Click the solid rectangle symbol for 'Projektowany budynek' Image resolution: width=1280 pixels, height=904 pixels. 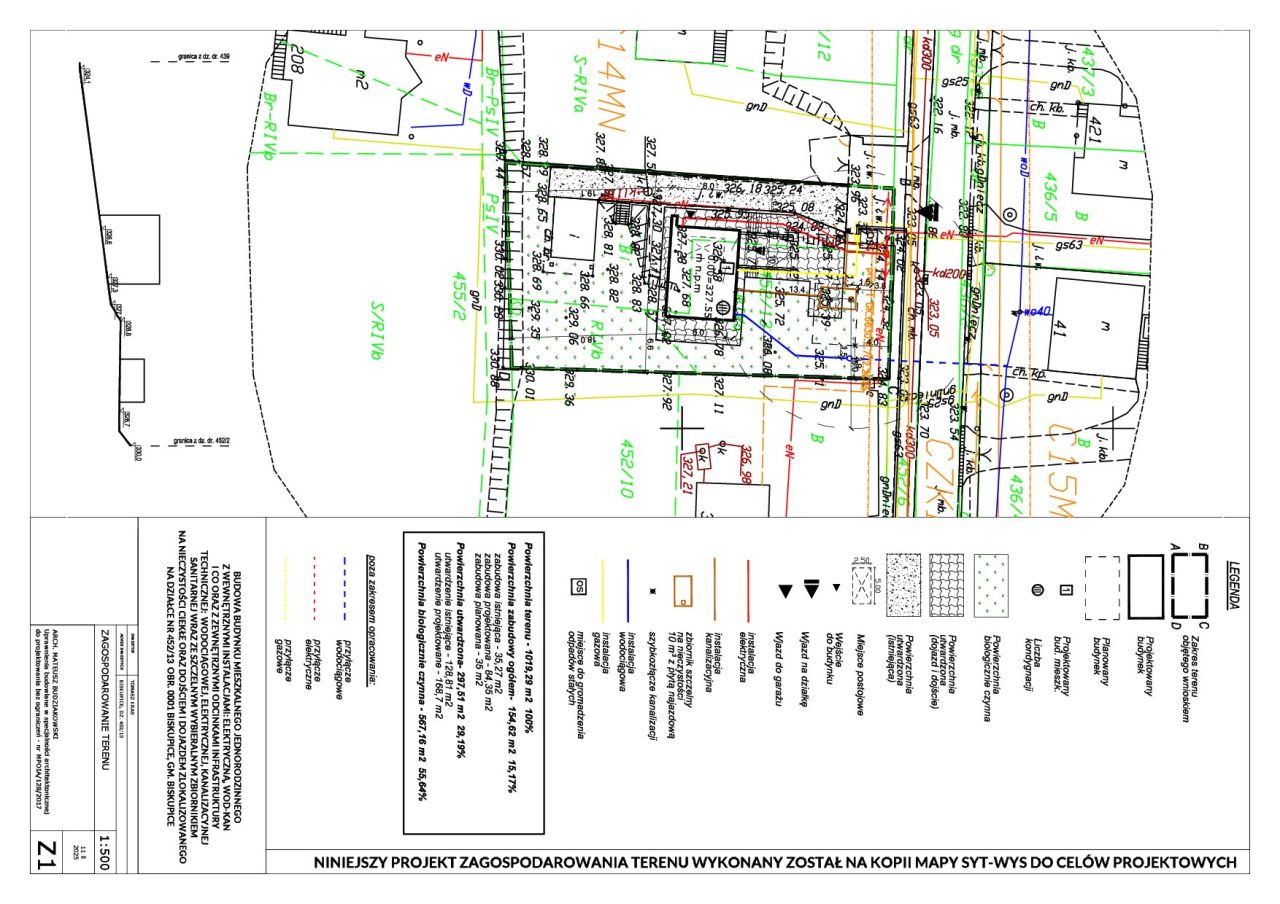click(x=1146, y=588)
